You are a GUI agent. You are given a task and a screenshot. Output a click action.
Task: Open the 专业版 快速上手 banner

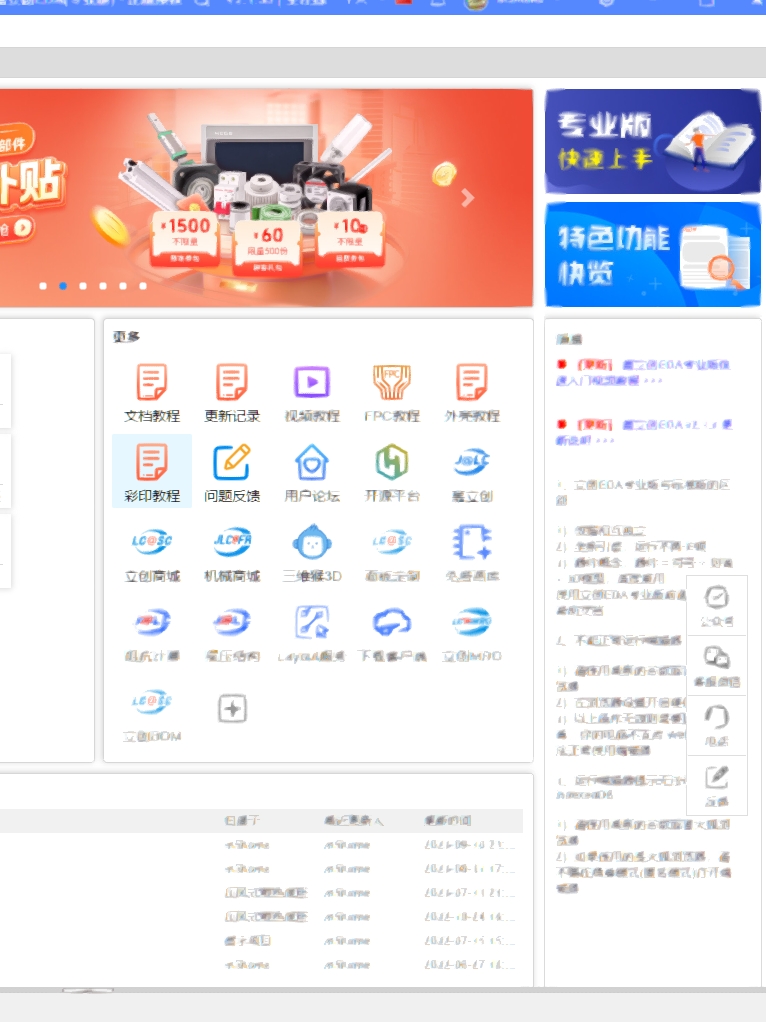tap(653, 141)
